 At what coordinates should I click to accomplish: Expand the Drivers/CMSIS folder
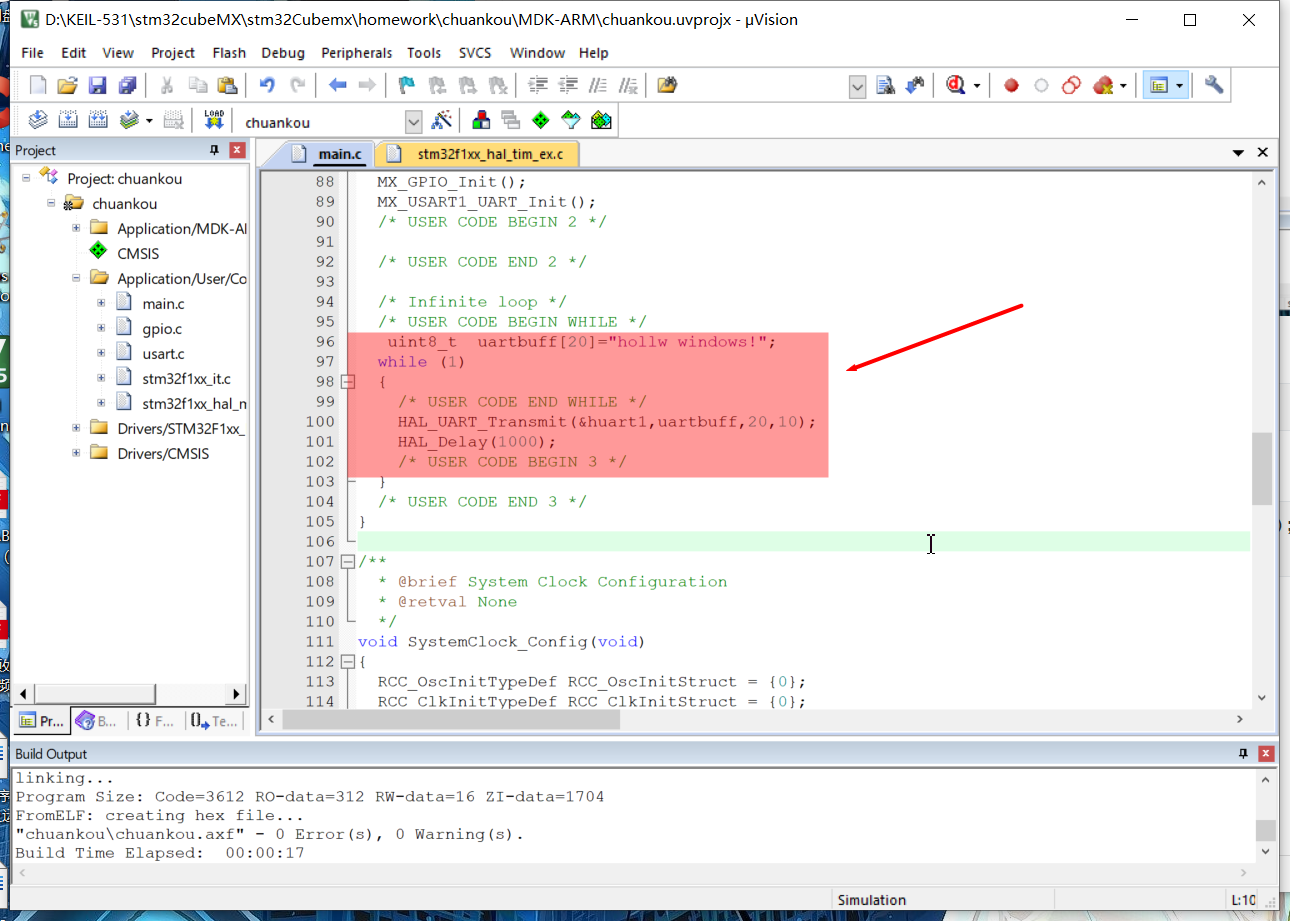(76, 453)
